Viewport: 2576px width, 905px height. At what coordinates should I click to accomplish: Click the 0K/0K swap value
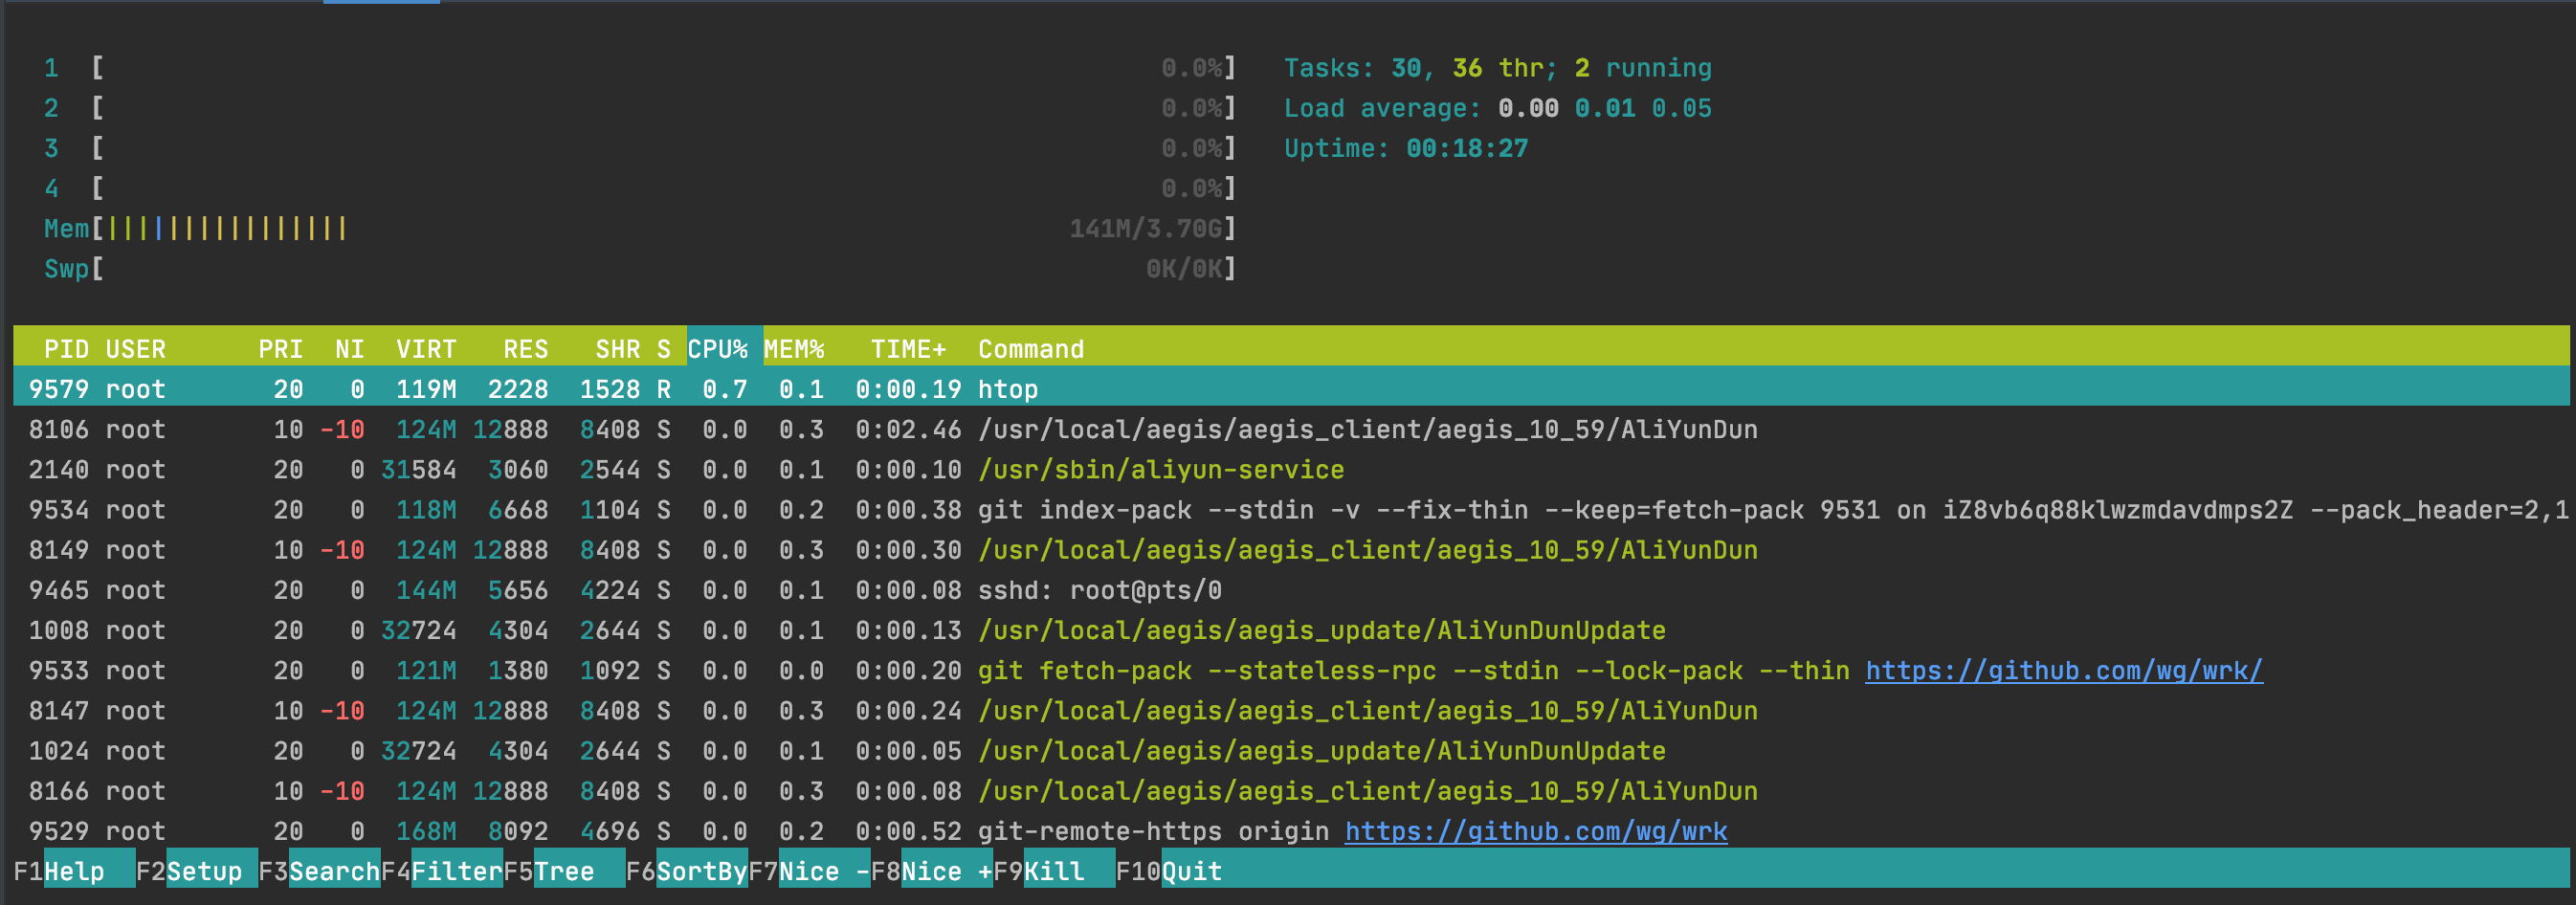pos(1185,268)
